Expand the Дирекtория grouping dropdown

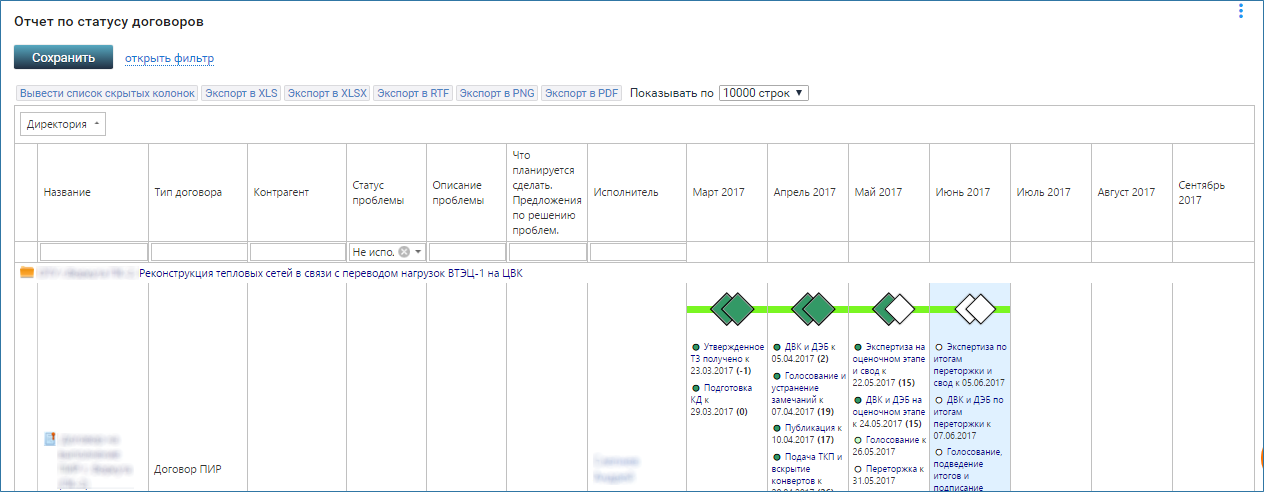pos(63,124)
